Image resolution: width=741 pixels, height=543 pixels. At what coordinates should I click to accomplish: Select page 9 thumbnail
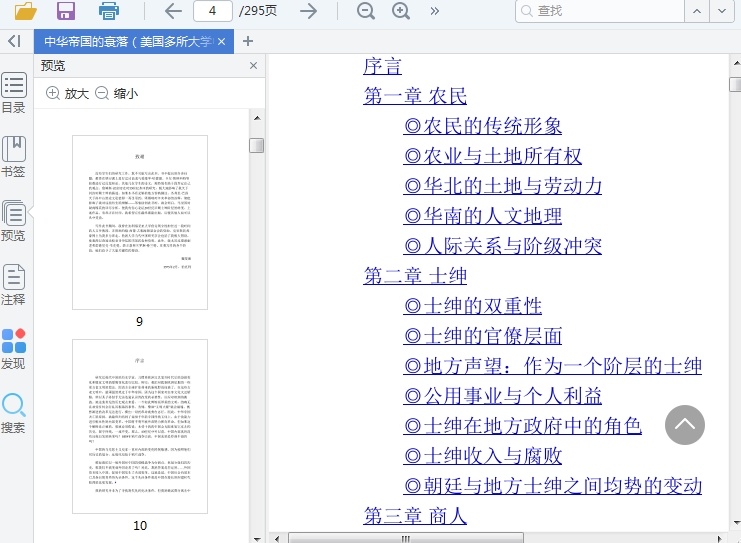click(140, 223)
